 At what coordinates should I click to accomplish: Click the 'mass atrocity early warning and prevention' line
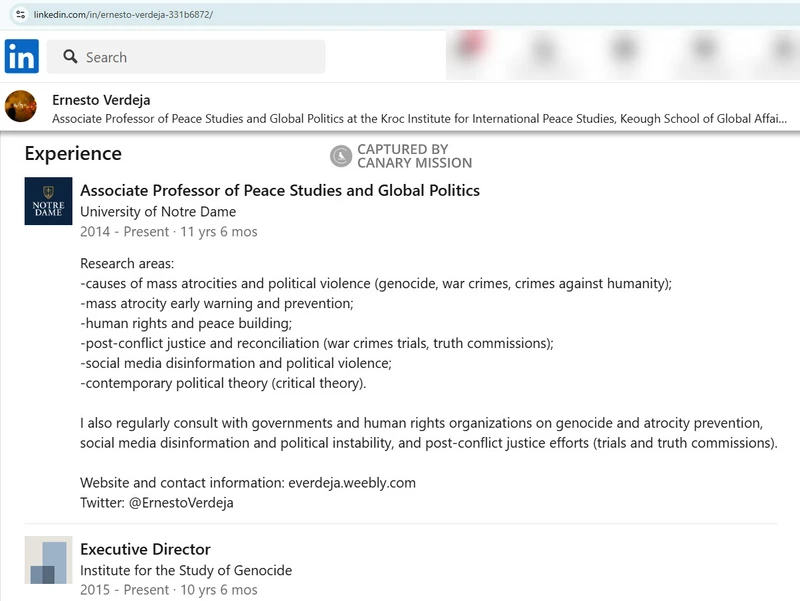click(217, 304)
